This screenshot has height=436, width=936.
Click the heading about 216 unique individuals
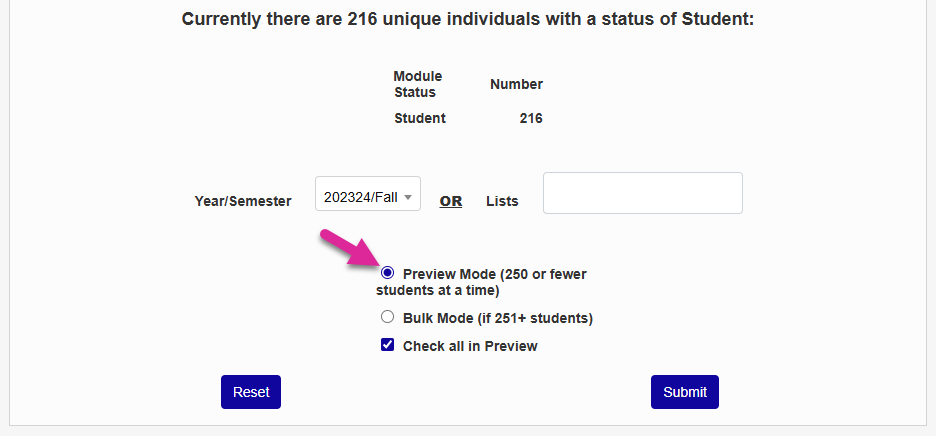467,19
